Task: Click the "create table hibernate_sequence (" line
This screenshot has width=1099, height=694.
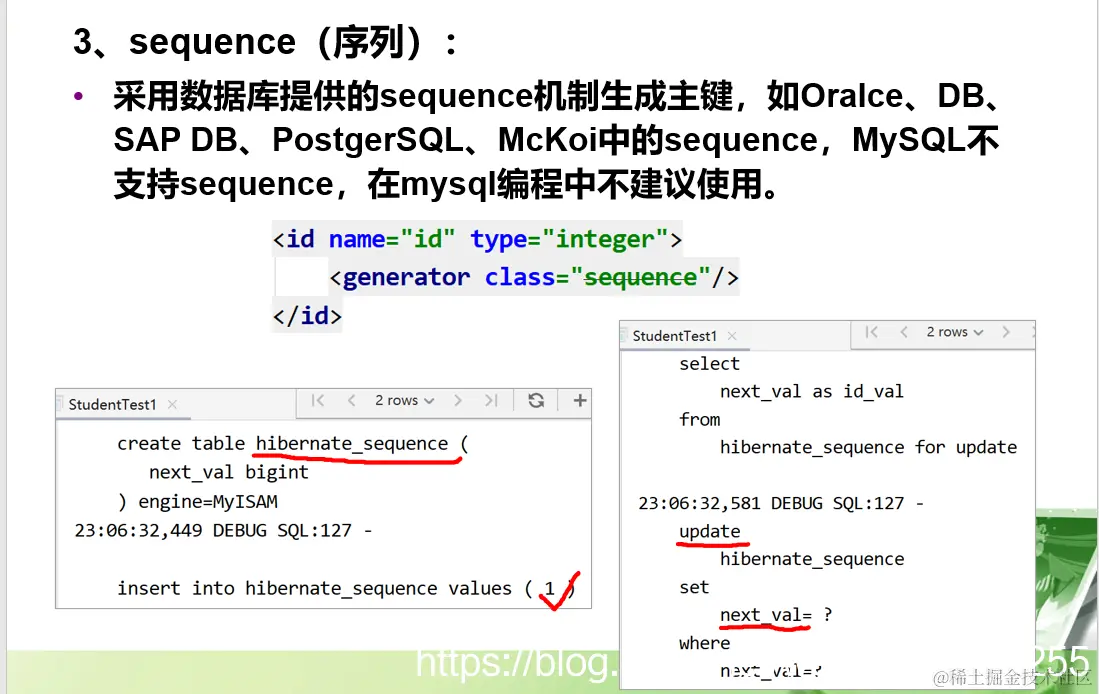Action: tap(292, 444)
